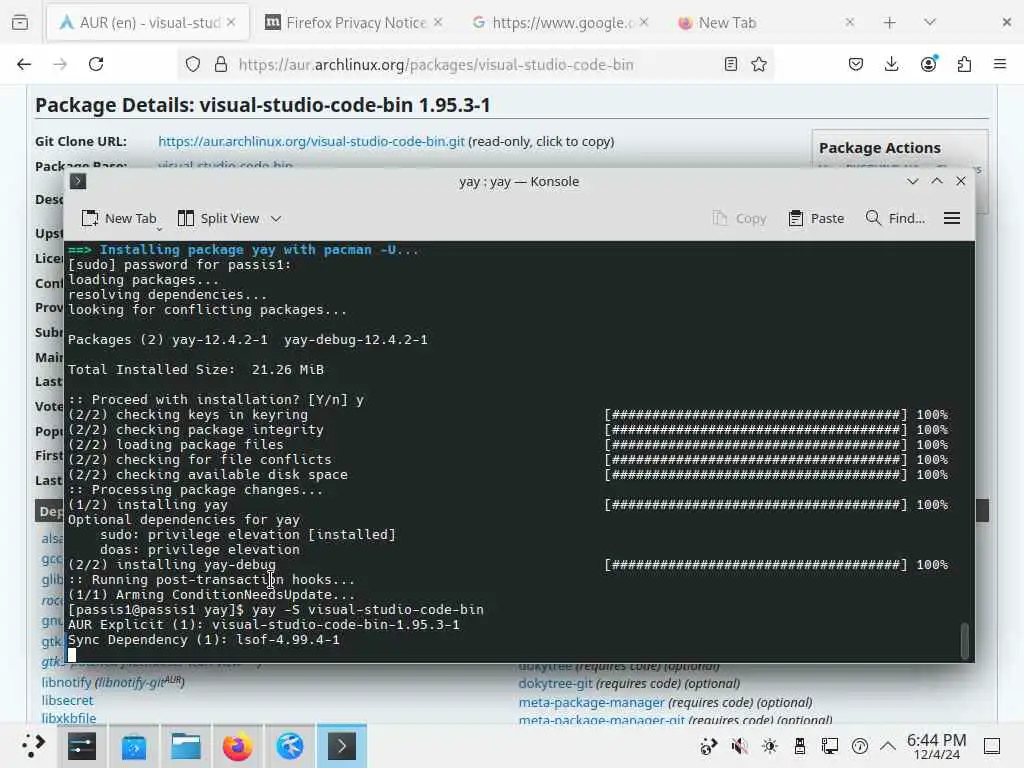The height and width of the screenshot is (768, 1024).
Task: Click Split View in Konsole
Action: point(219,218)
